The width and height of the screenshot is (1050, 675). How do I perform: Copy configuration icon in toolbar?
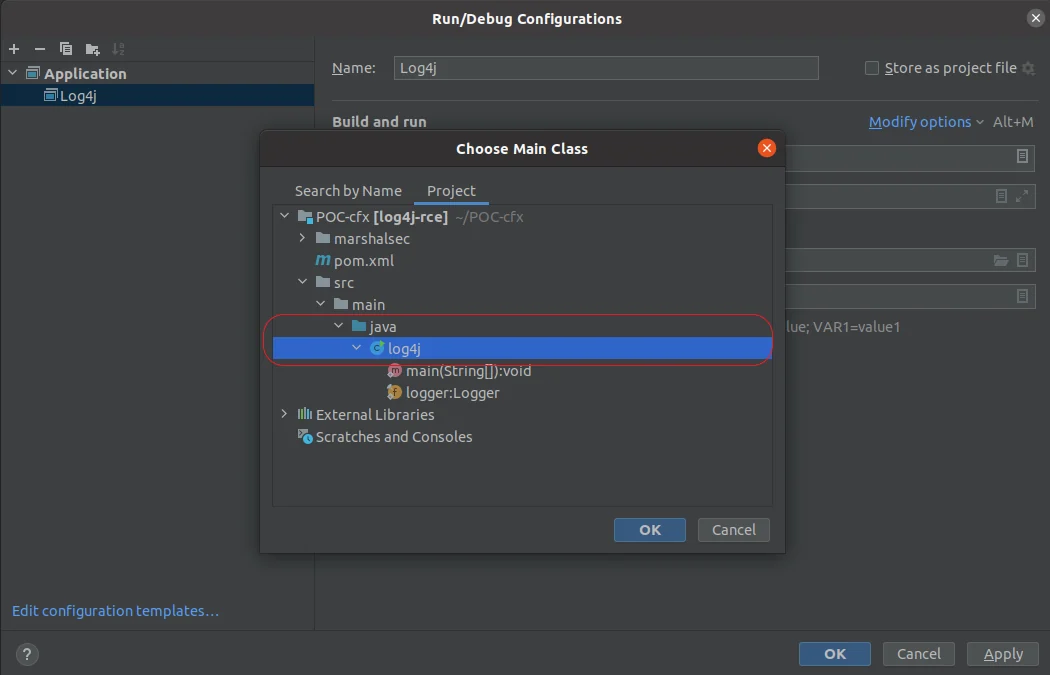pyautogui.click(x=66, y=49)
